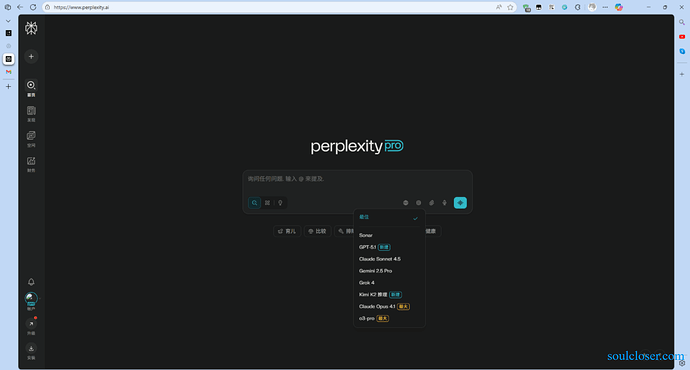Select the Search mode magnifier toggle
The width and height of the screenshot is (690, 370).
[254, 203]
